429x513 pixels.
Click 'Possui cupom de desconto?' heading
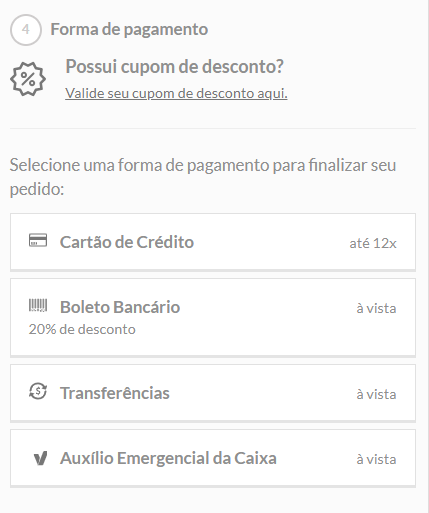coord(174,66)
